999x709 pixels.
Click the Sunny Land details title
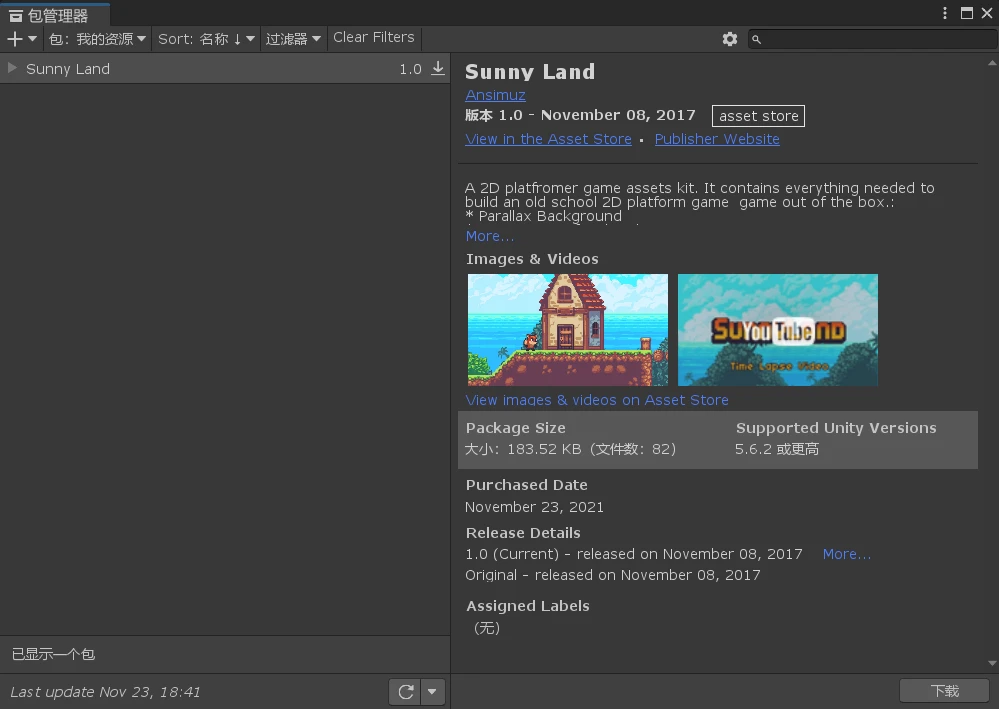[530, 71]
